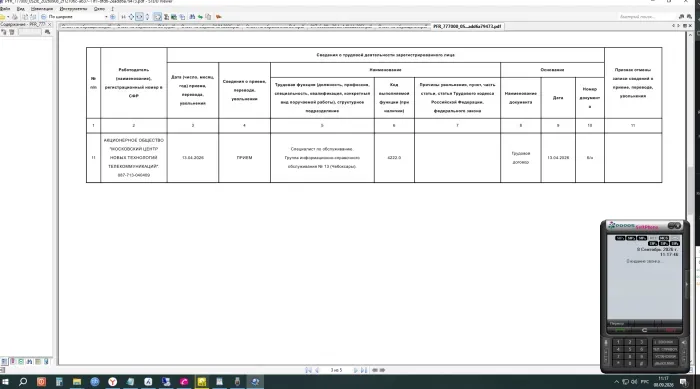Screen dimensions: 700x389
Task: Click the orange icon at toolbar end
Action: [x=219, y=17]
